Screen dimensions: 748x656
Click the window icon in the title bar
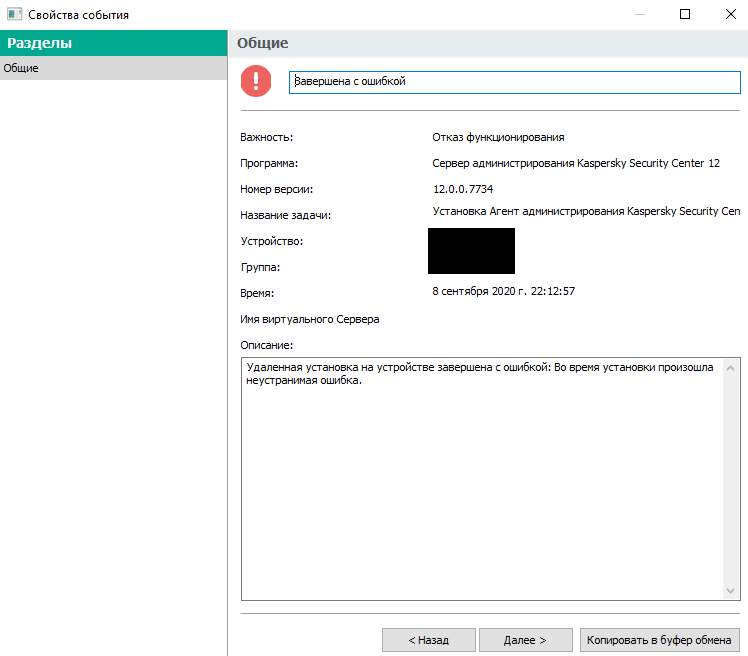14,14
